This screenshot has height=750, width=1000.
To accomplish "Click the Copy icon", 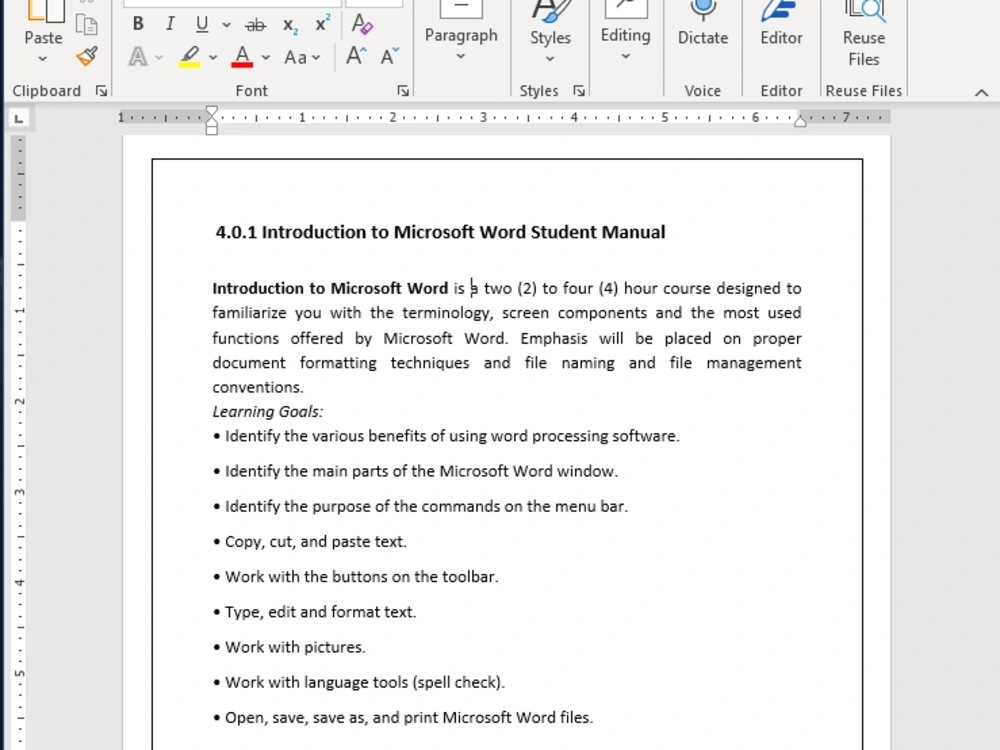I will pos(86,25).
